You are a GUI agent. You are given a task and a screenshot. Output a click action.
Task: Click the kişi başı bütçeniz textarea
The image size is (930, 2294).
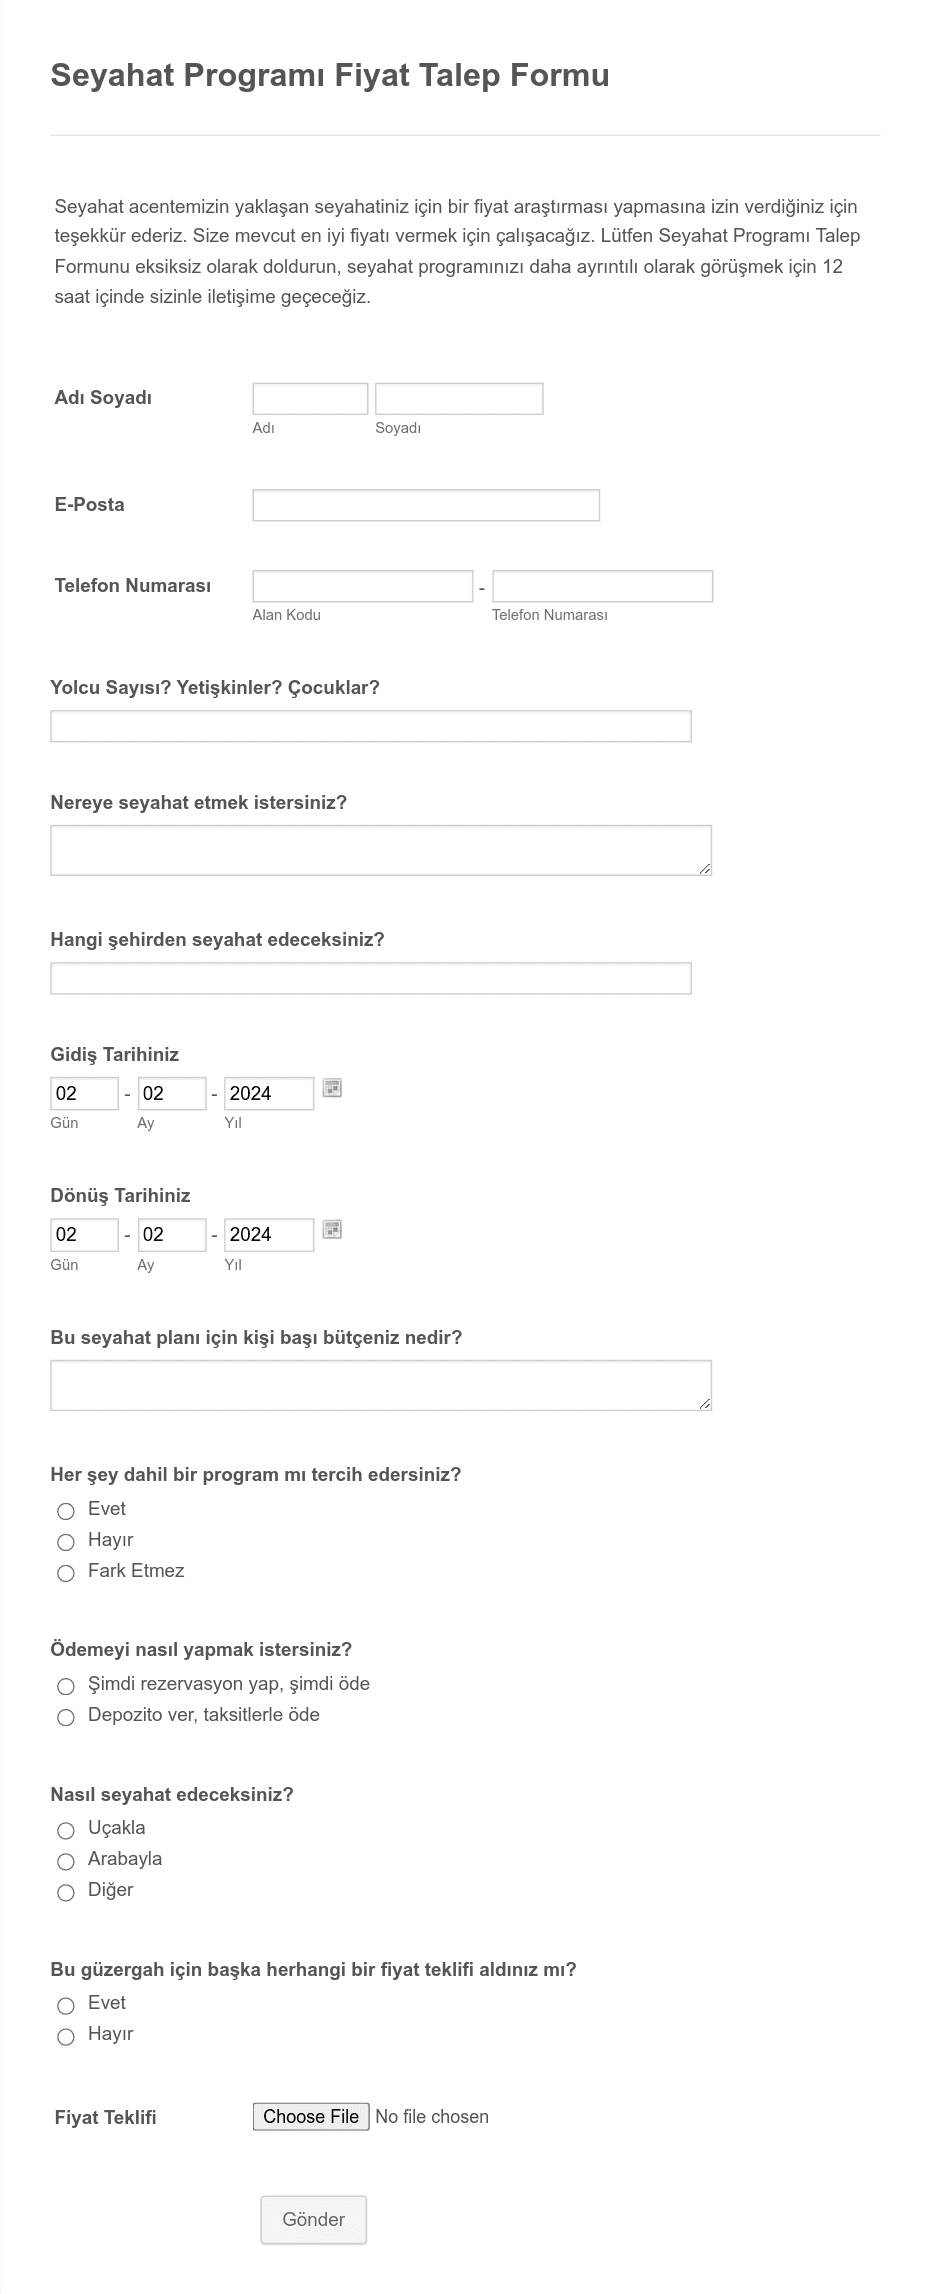coord(381,1385)
